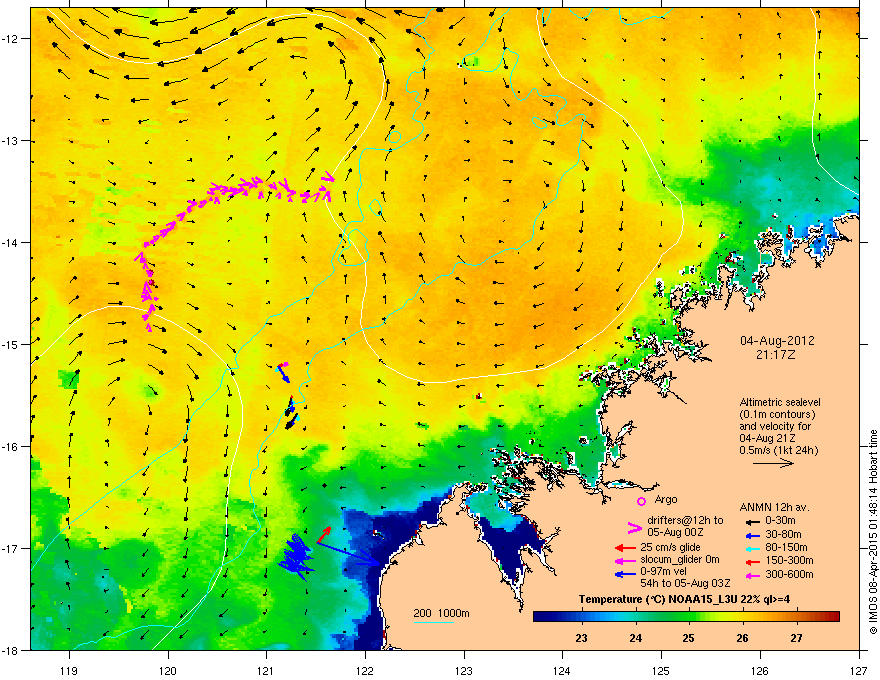Click the temperature colorbar near 27
The width and height of the screenshot is (880, 680).
(x=796, y=616)
